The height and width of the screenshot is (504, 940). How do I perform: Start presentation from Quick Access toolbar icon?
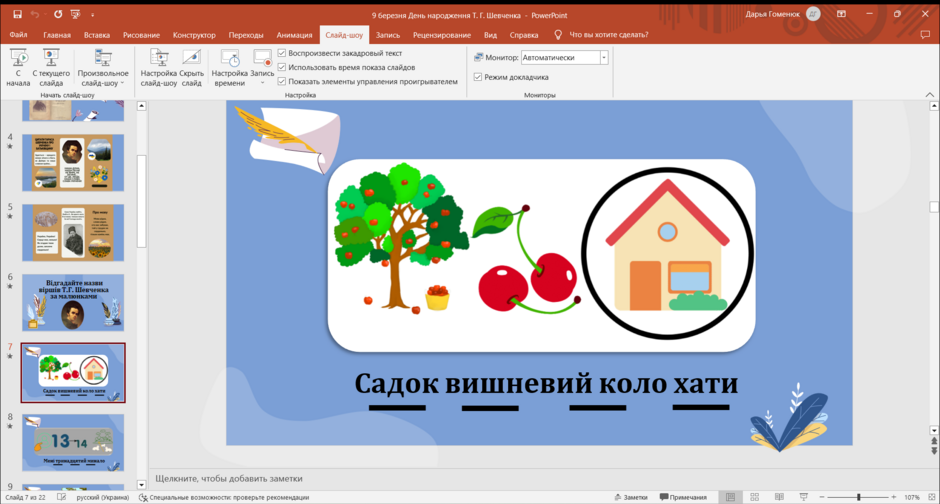[76, 14]
